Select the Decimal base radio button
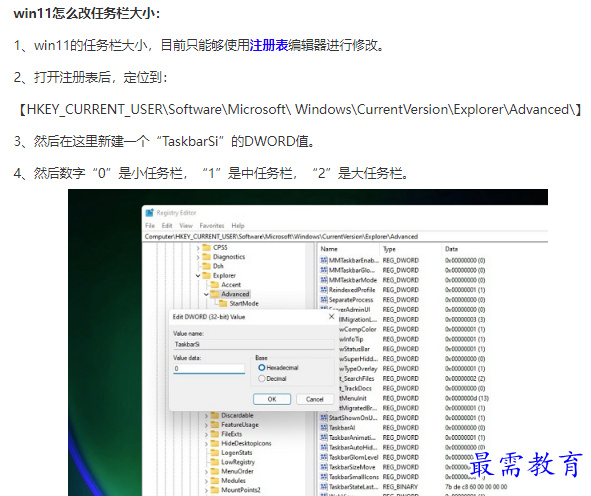 [x=262, y=378]
